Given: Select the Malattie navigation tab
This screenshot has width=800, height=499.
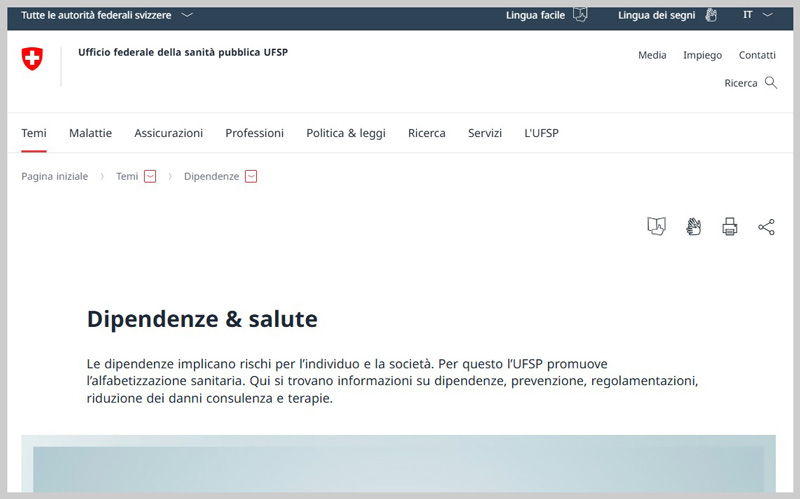Looking at the screenshot, I should [90, 133].
